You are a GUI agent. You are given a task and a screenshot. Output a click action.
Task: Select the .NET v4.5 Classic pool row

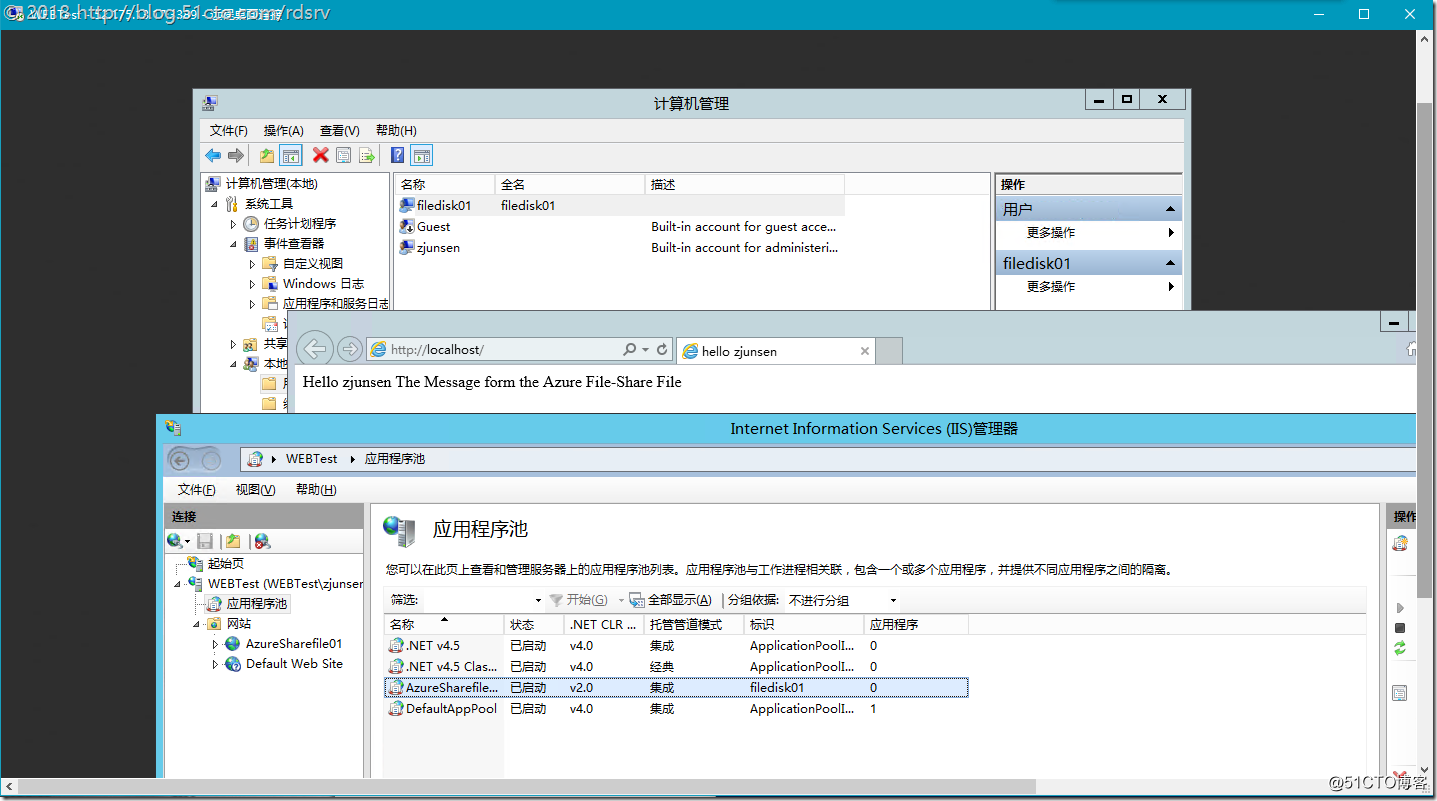click(x=675, y=667)
